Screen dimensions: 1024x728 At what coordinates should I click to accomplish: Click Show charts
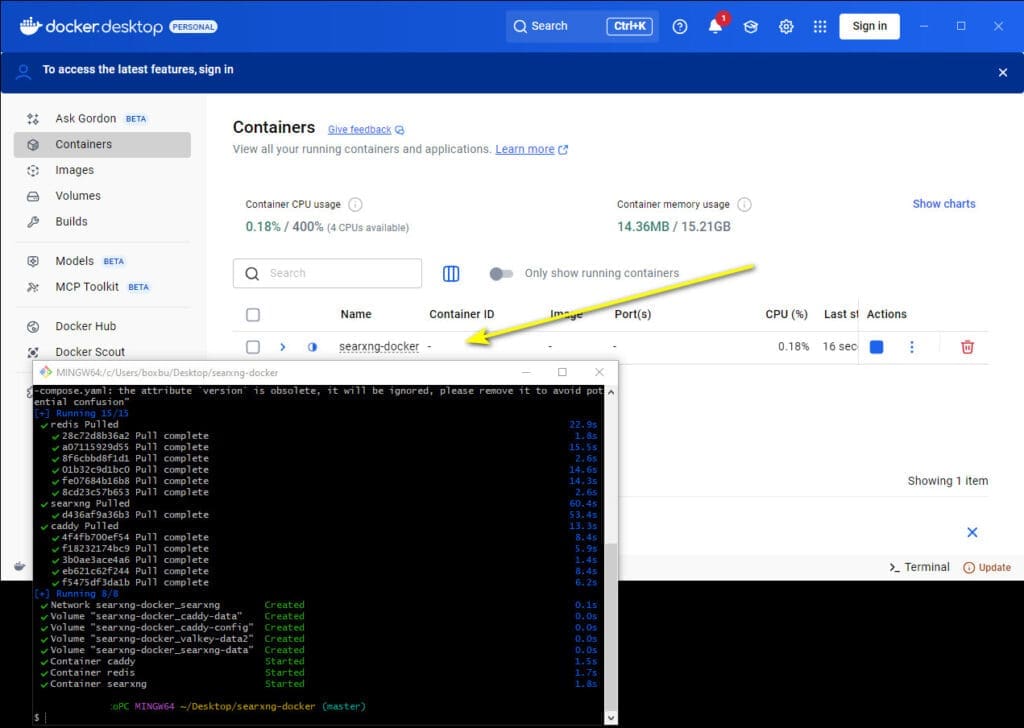(944, 204)
